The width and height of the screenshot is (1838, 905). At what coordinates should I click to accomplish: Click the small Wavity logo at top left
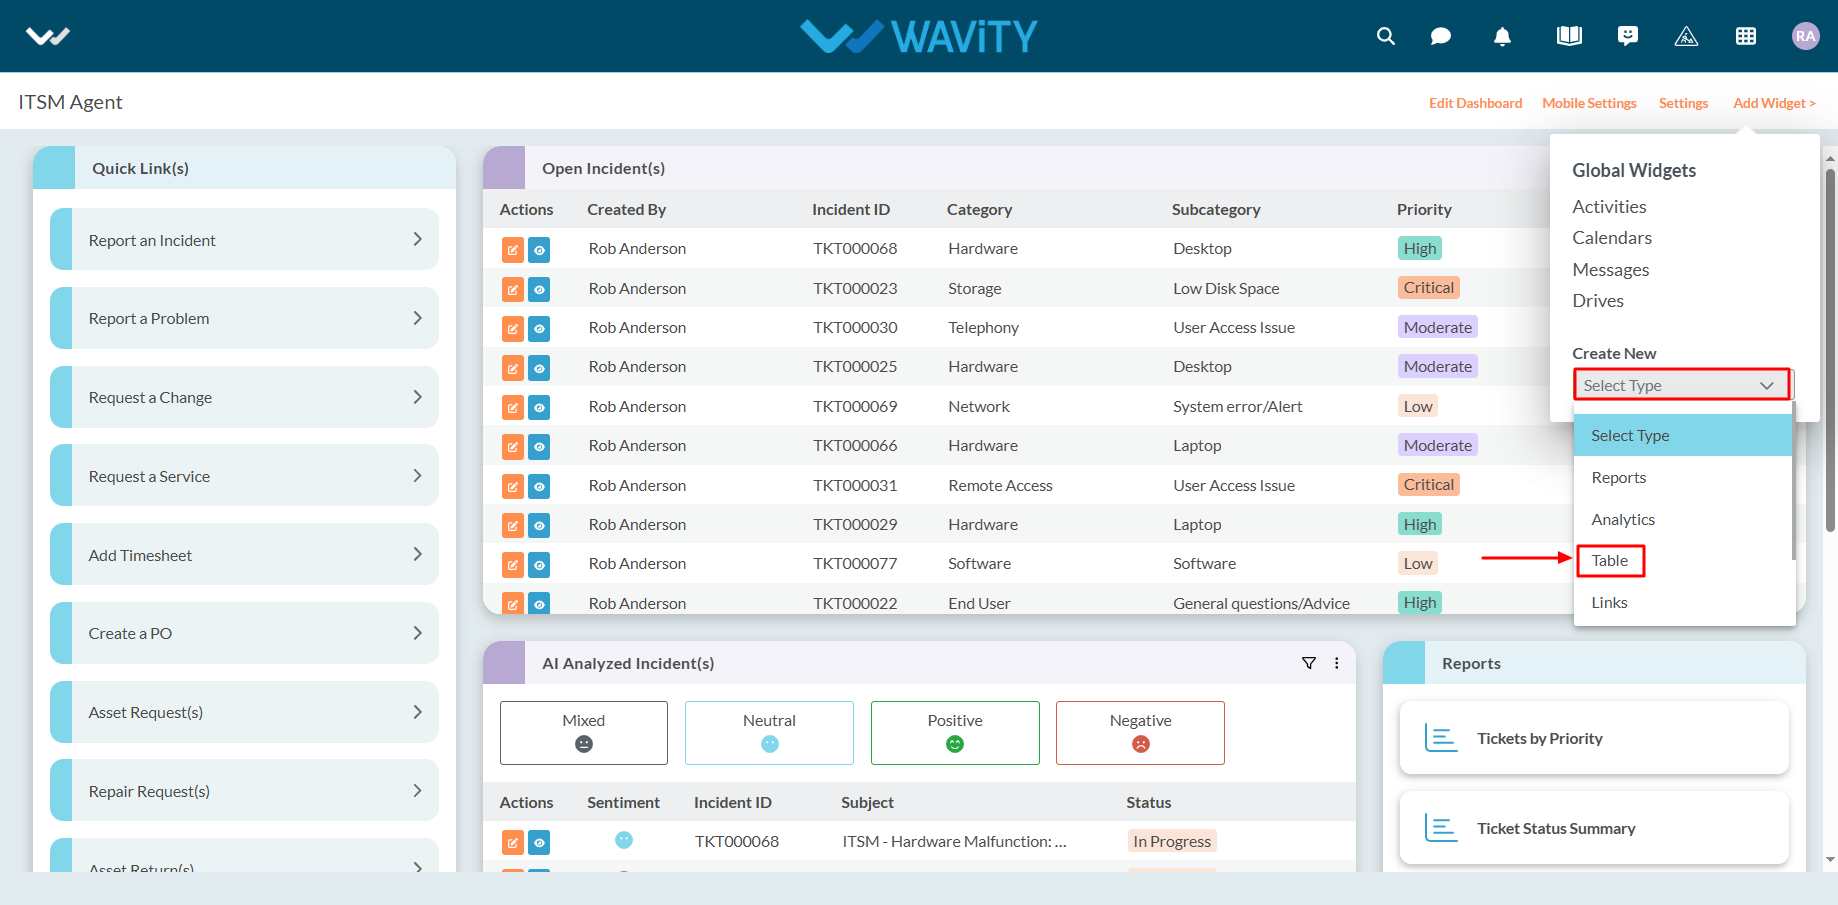[x=47, y=37]
